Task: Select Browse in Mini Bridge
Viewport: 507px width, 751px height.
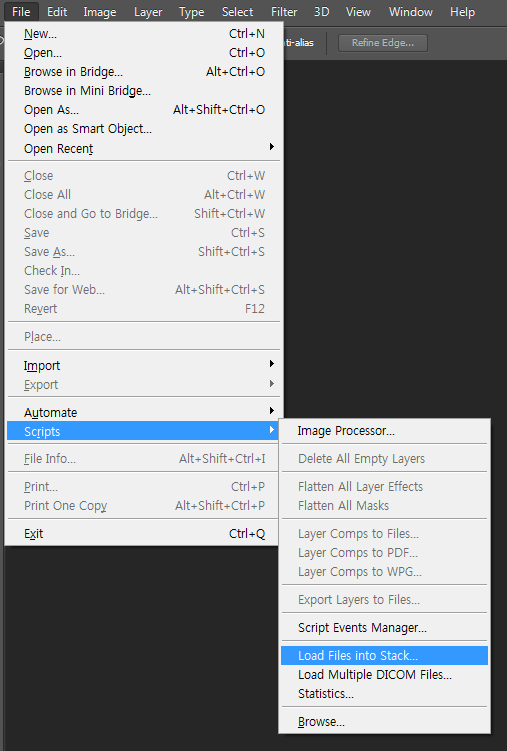Action: (143, 91)
